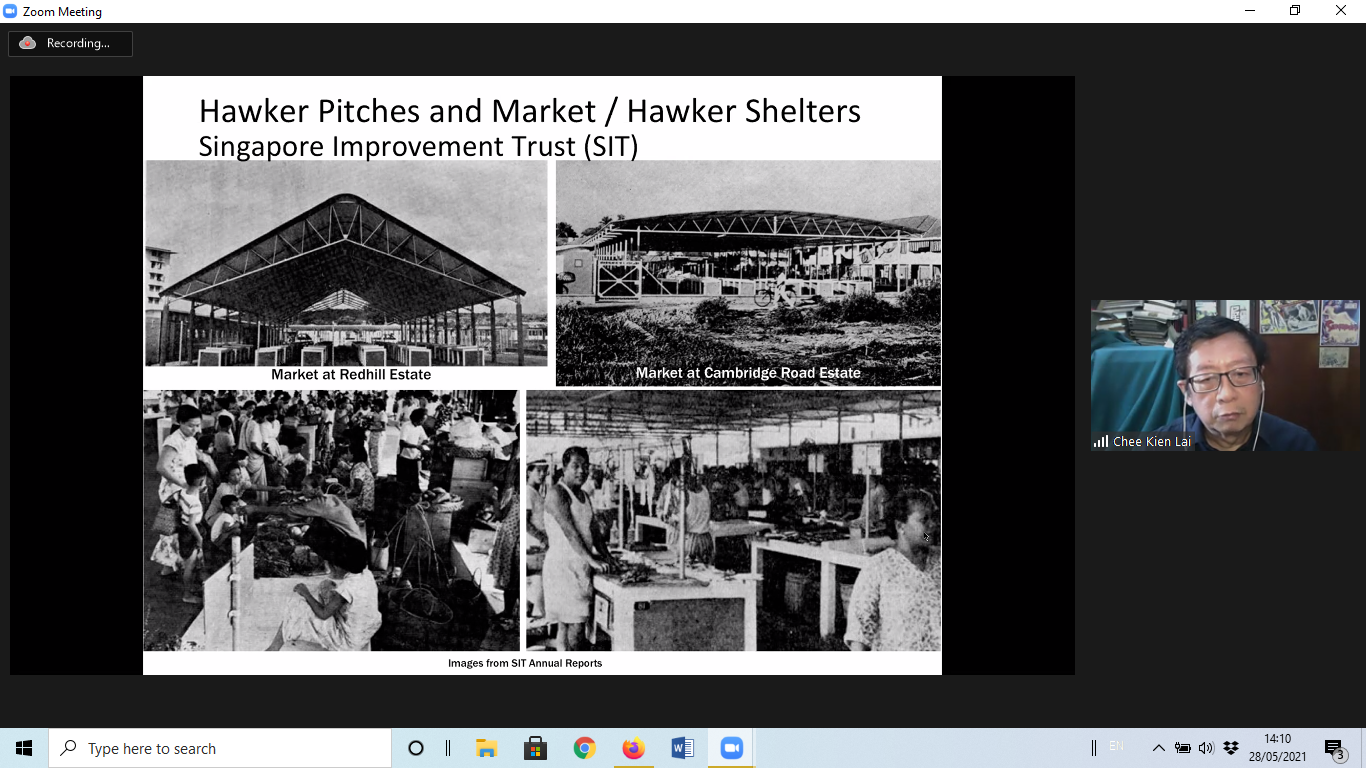Click the Dropbox tray icon

click(x=1231, y=748)
